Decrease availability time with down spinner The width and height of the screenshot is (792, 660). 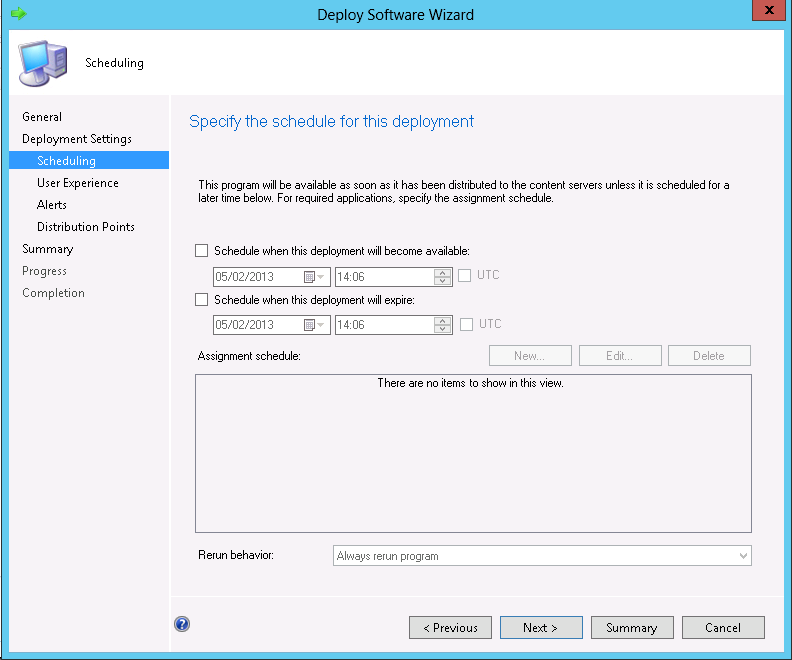click(x=442, y=281)
